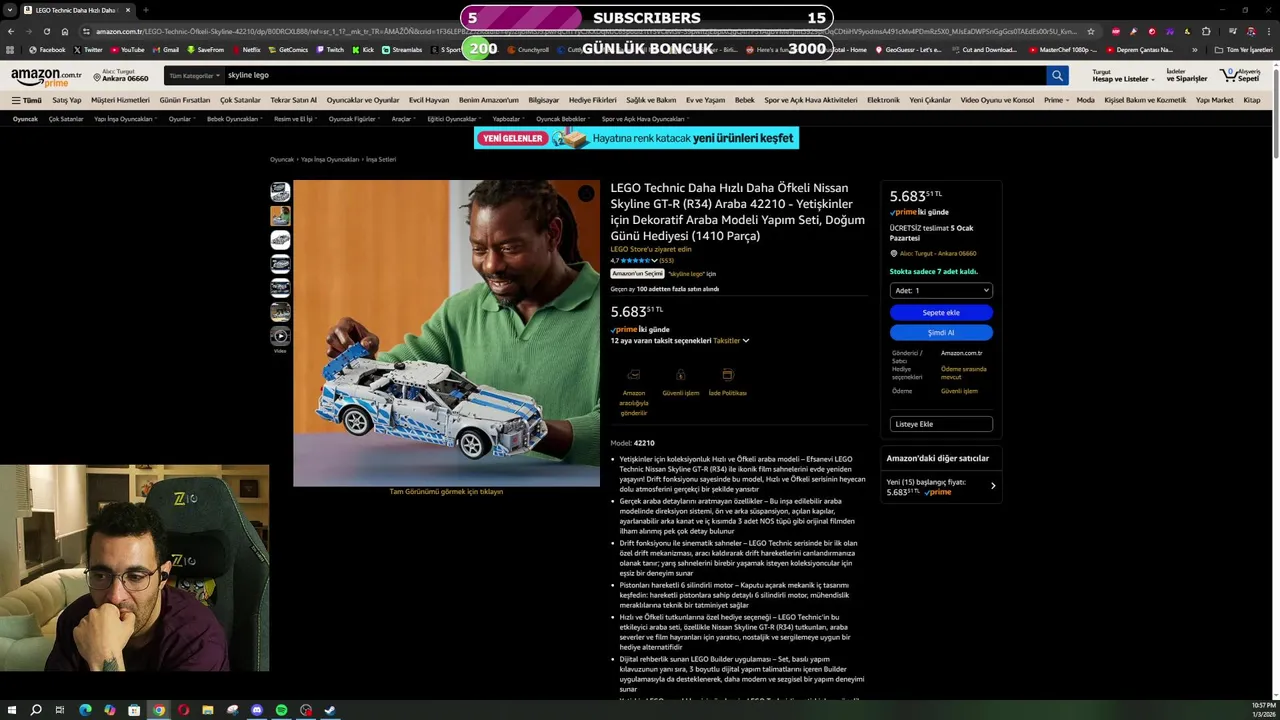Expand the star rating popover chevron
The height and width of the screenshot is (720, 1280).
pos(654,261)
